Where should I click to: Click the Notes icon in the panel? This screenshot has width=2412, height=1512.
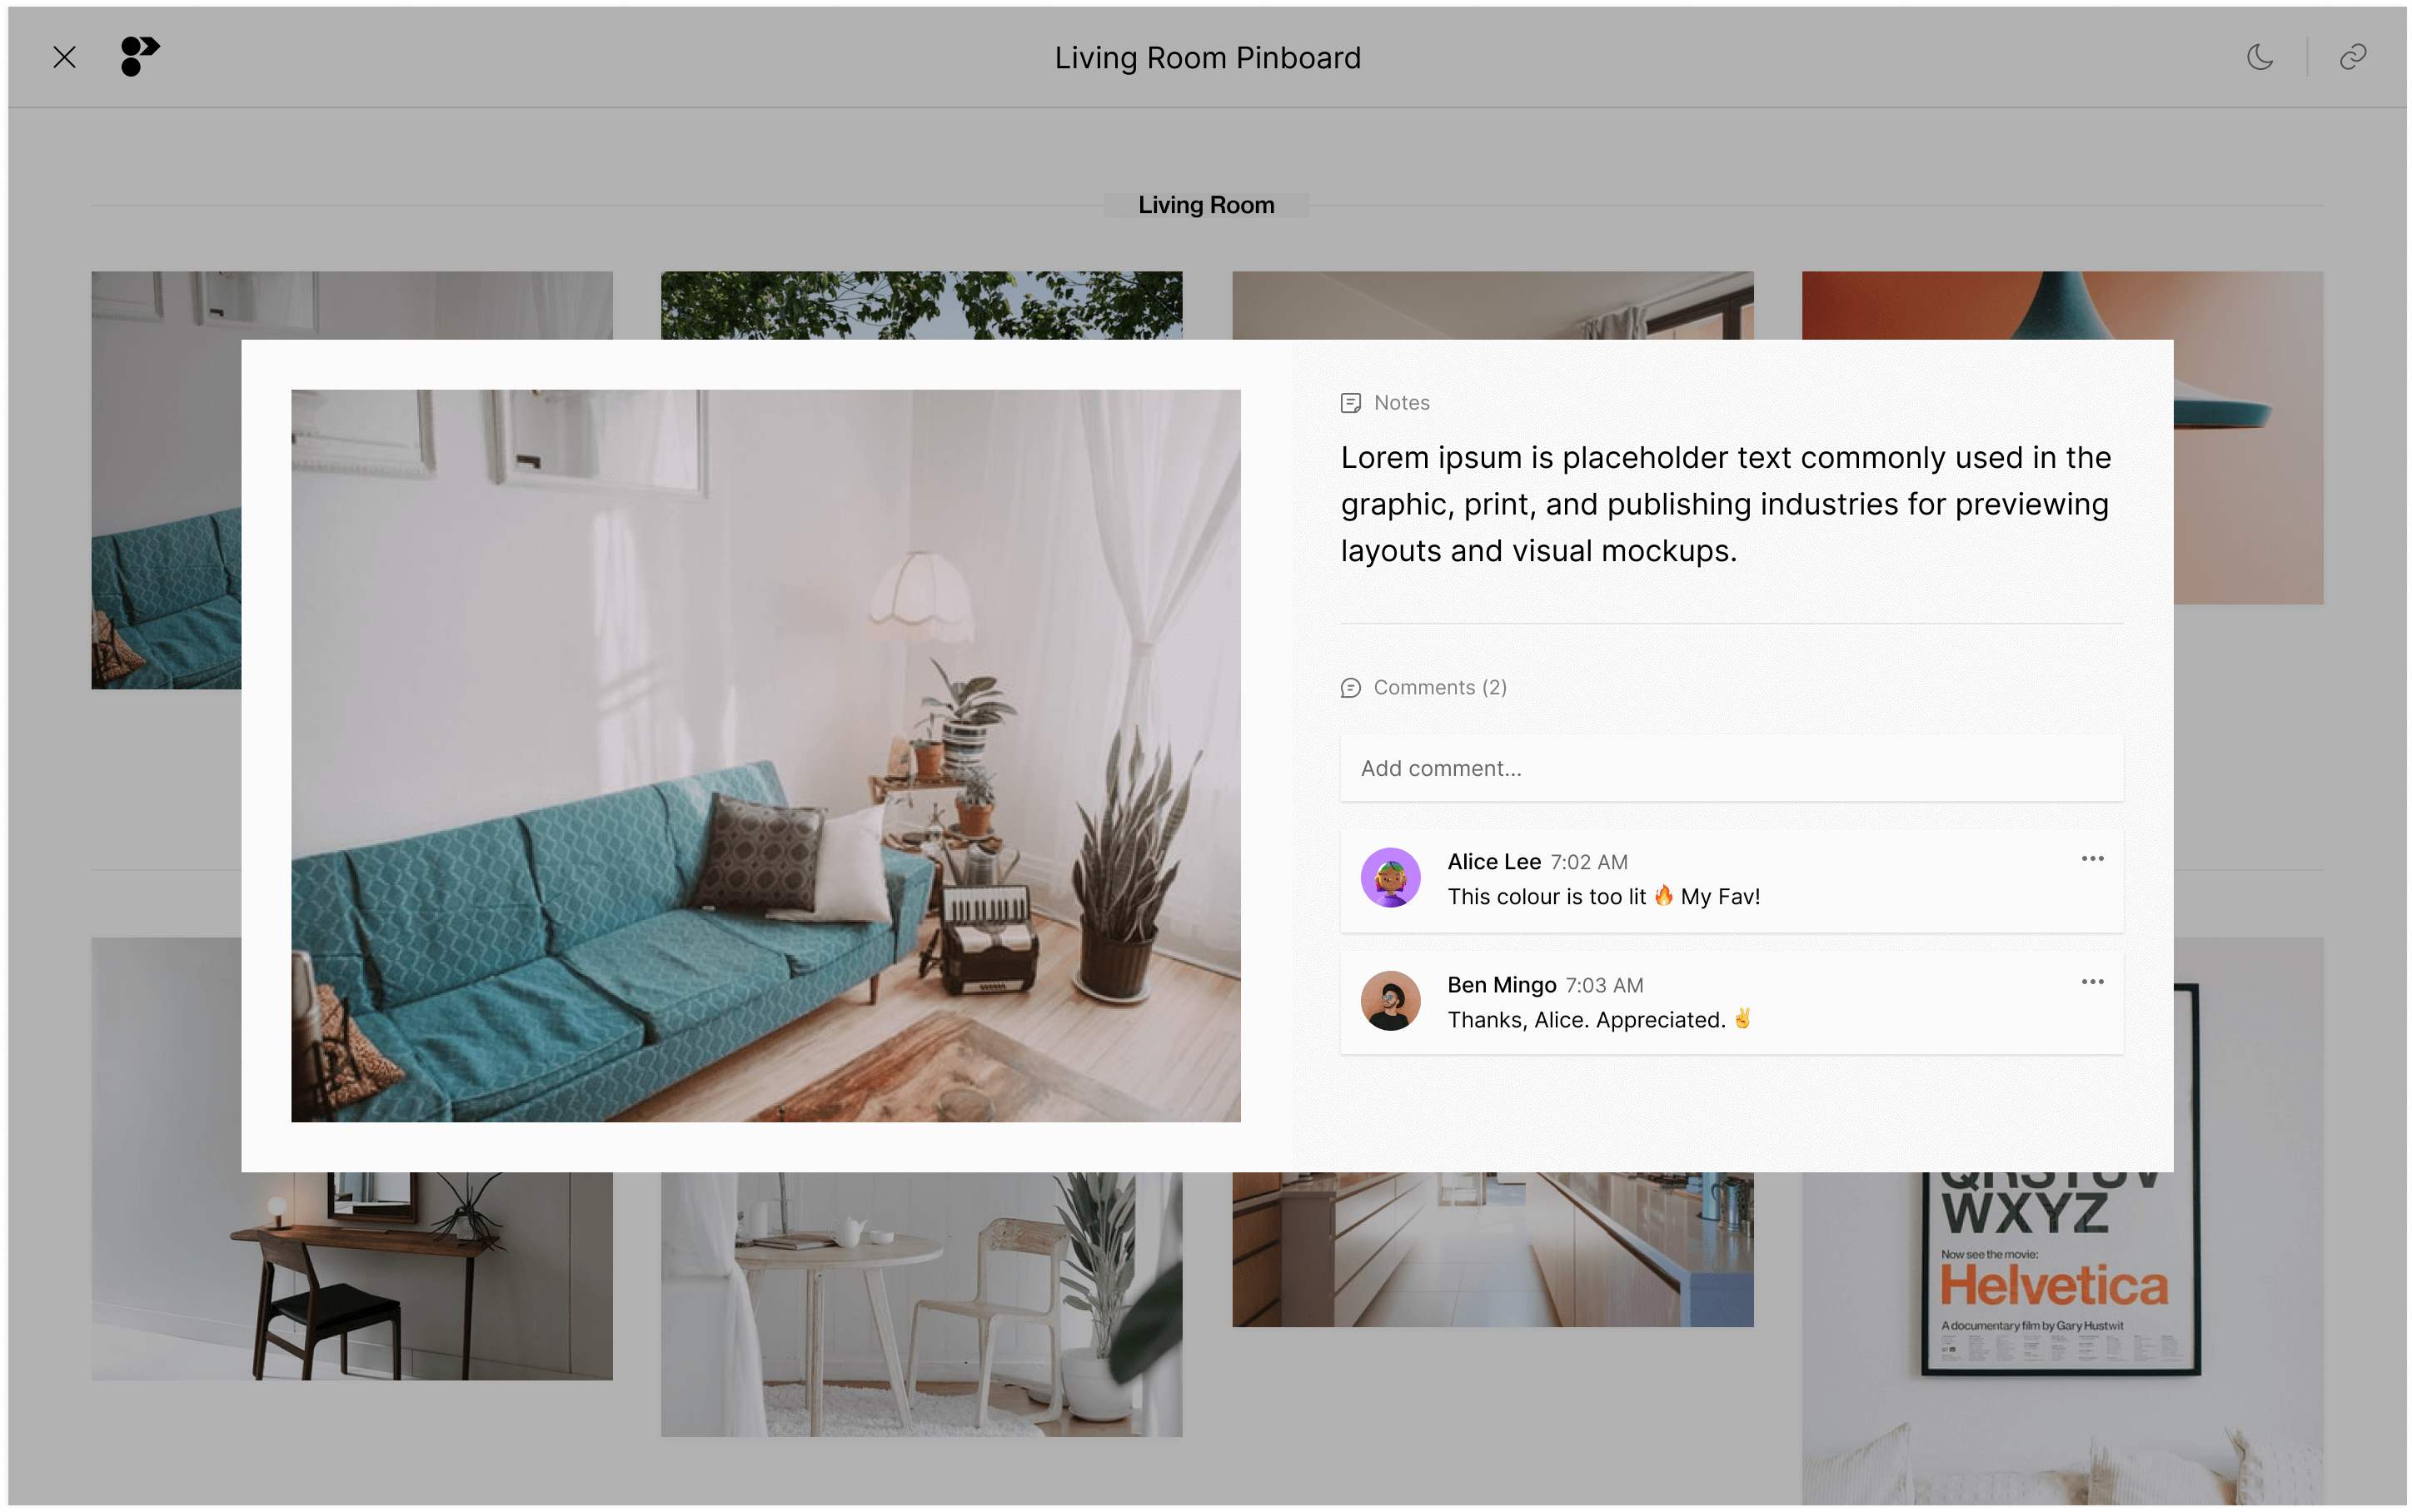coord(1350,403)
